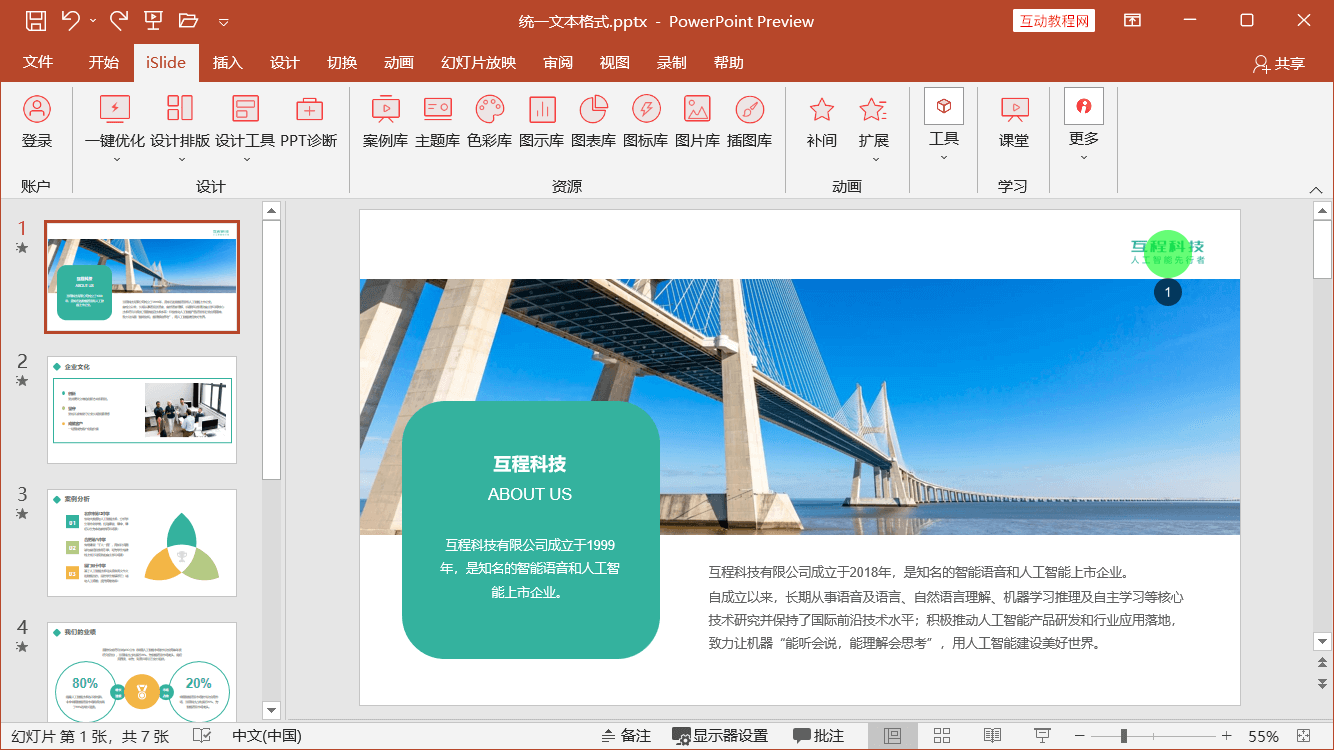The width and height of the screenshot is (1334, 750).
Task: Open the 帮助 tab
Action: click(728, 62)
